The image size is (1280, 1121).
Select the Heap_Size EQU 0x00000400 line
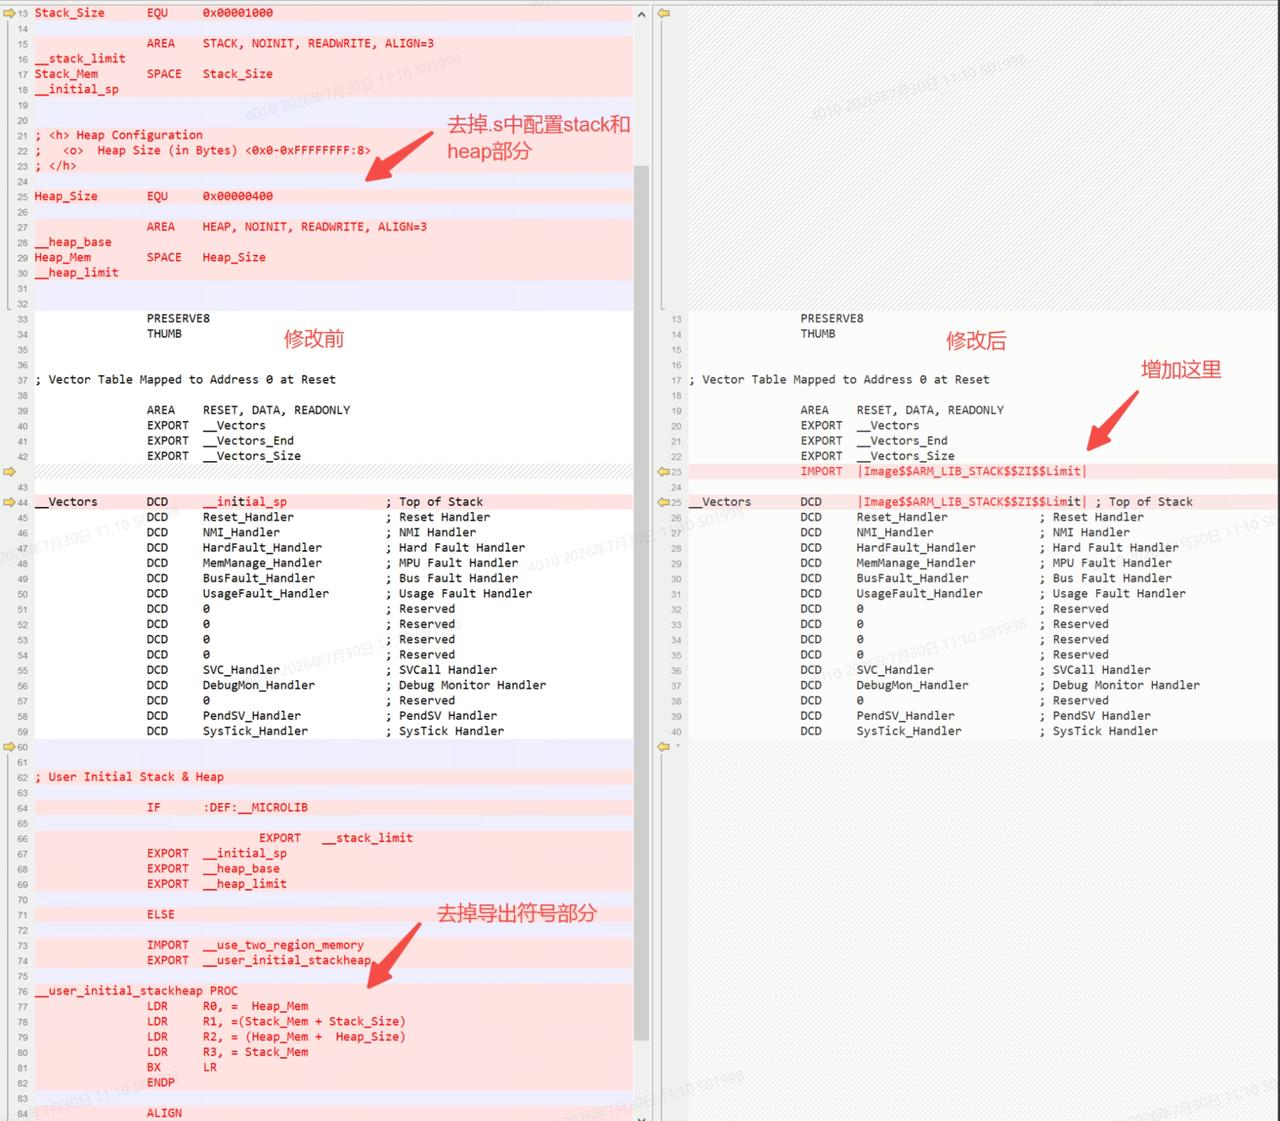pos(333,196)
